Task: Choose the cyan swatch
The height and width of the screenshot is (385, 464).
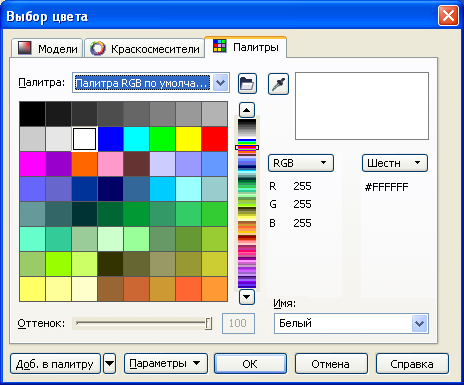Action: pos(137,139)
